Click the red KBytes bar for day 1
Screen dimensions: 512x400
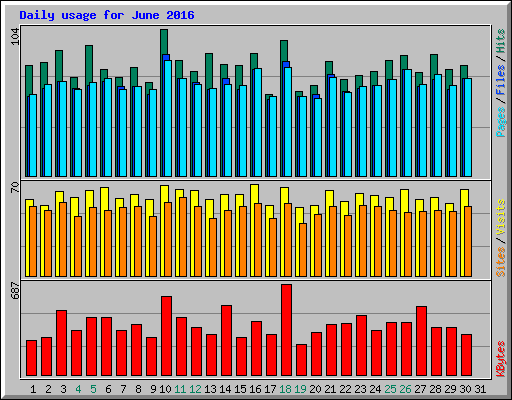[31, 358]
